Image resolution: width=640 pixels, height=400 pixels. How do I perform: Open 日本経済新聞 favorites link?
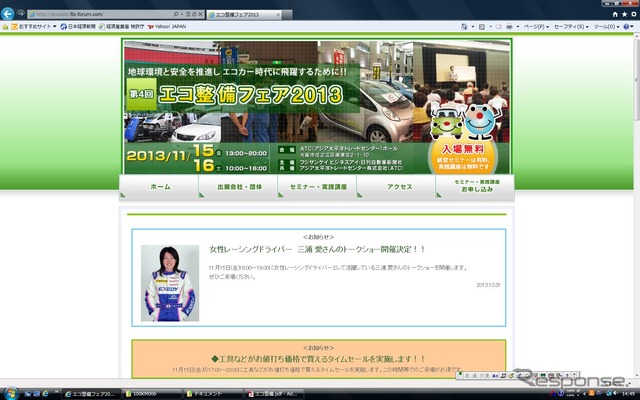tap(78, 27)
